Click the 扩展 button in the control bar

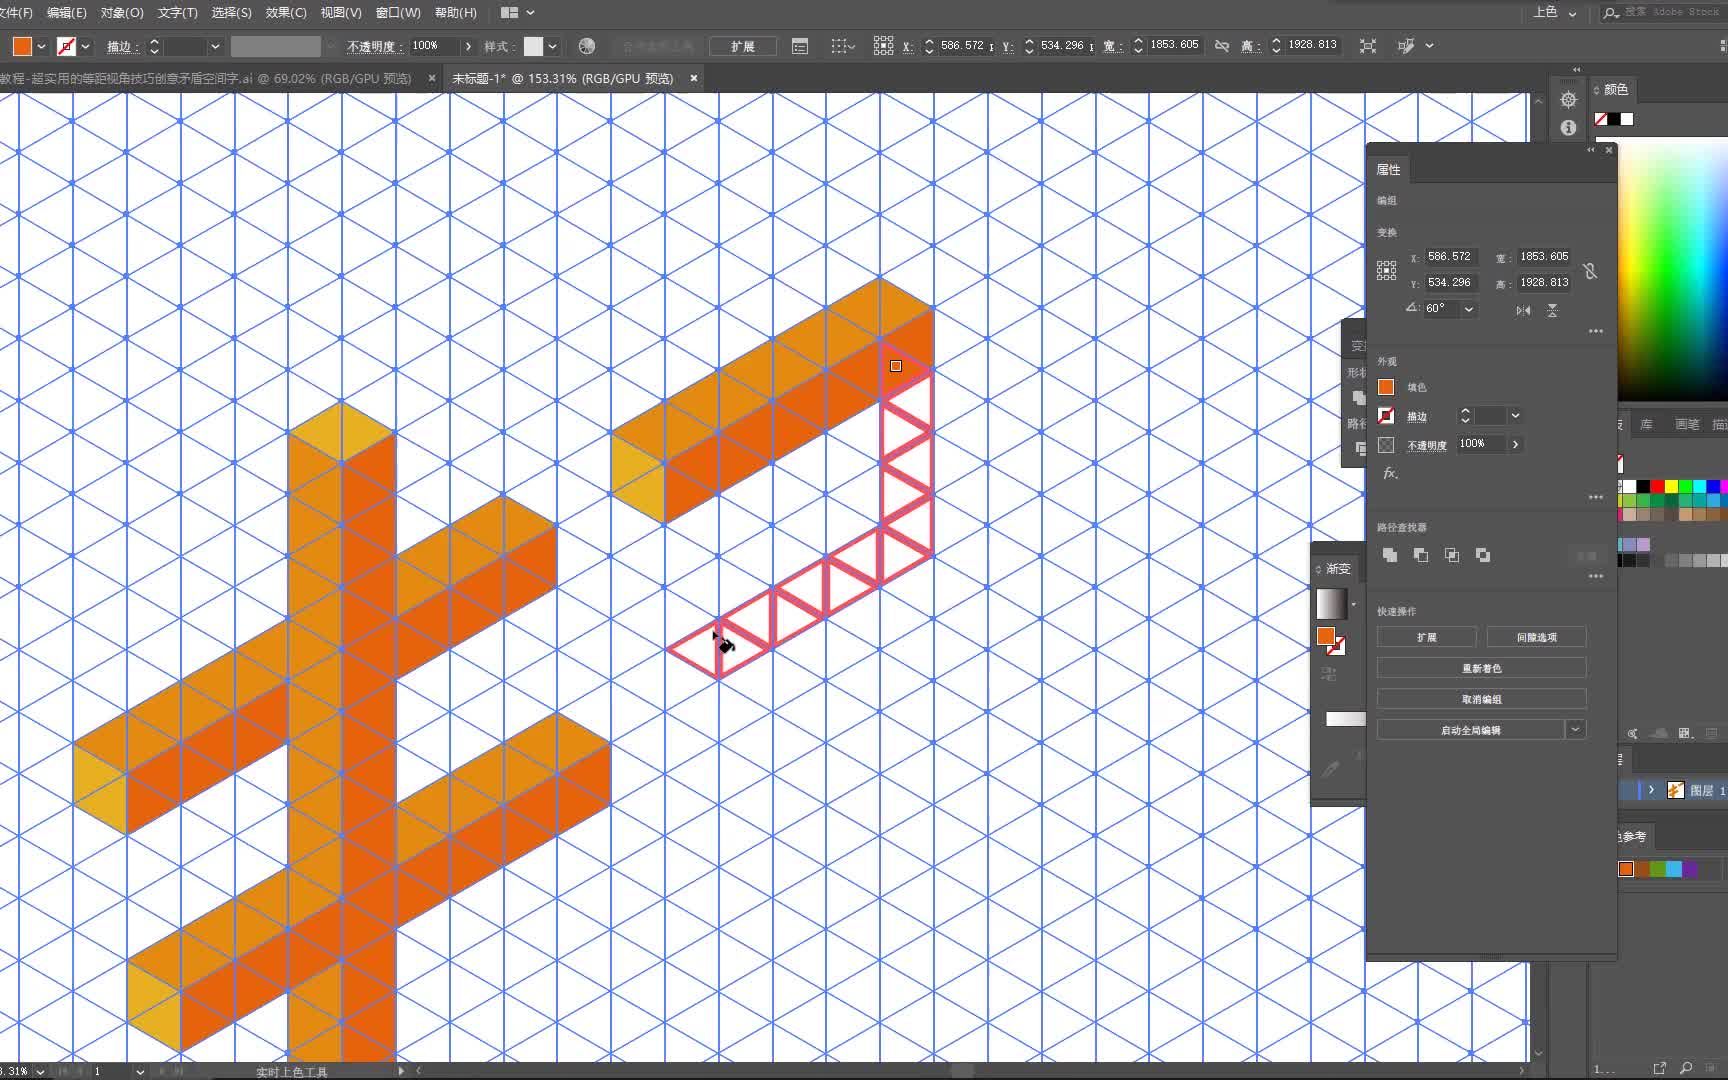pos(742,46)
